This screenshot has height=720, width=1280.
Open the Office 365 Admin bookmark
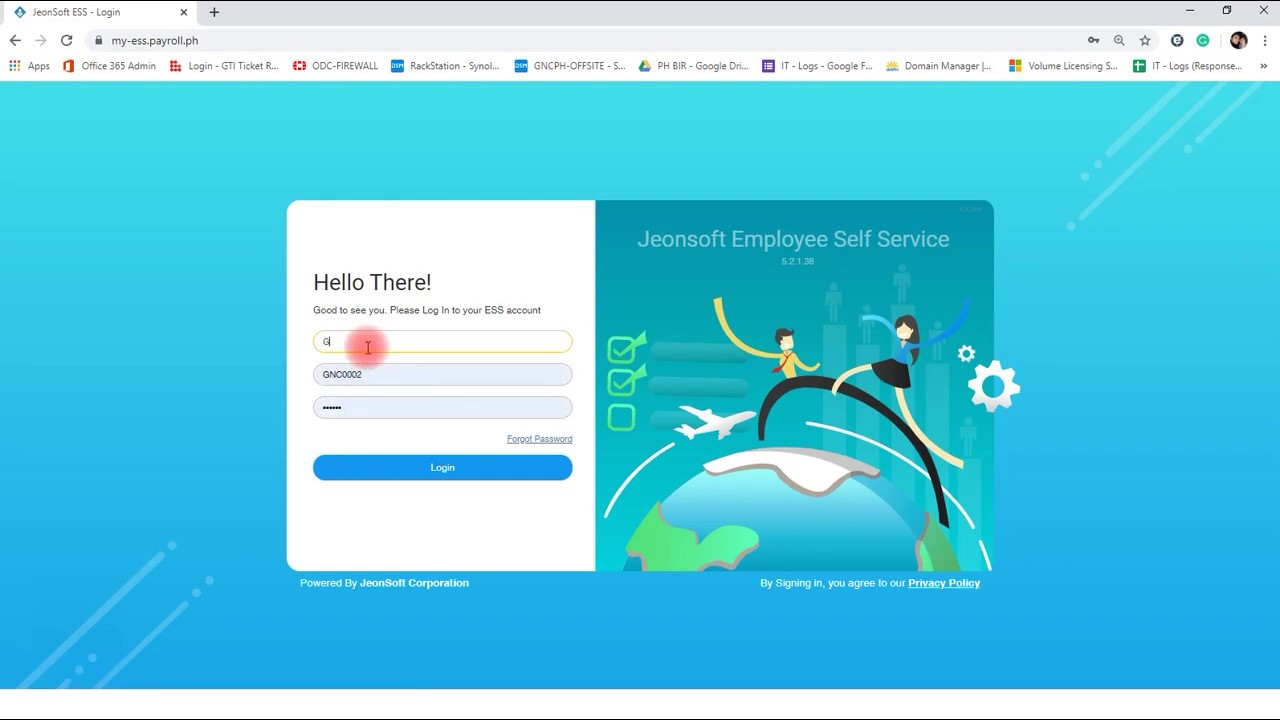(108, 66)
